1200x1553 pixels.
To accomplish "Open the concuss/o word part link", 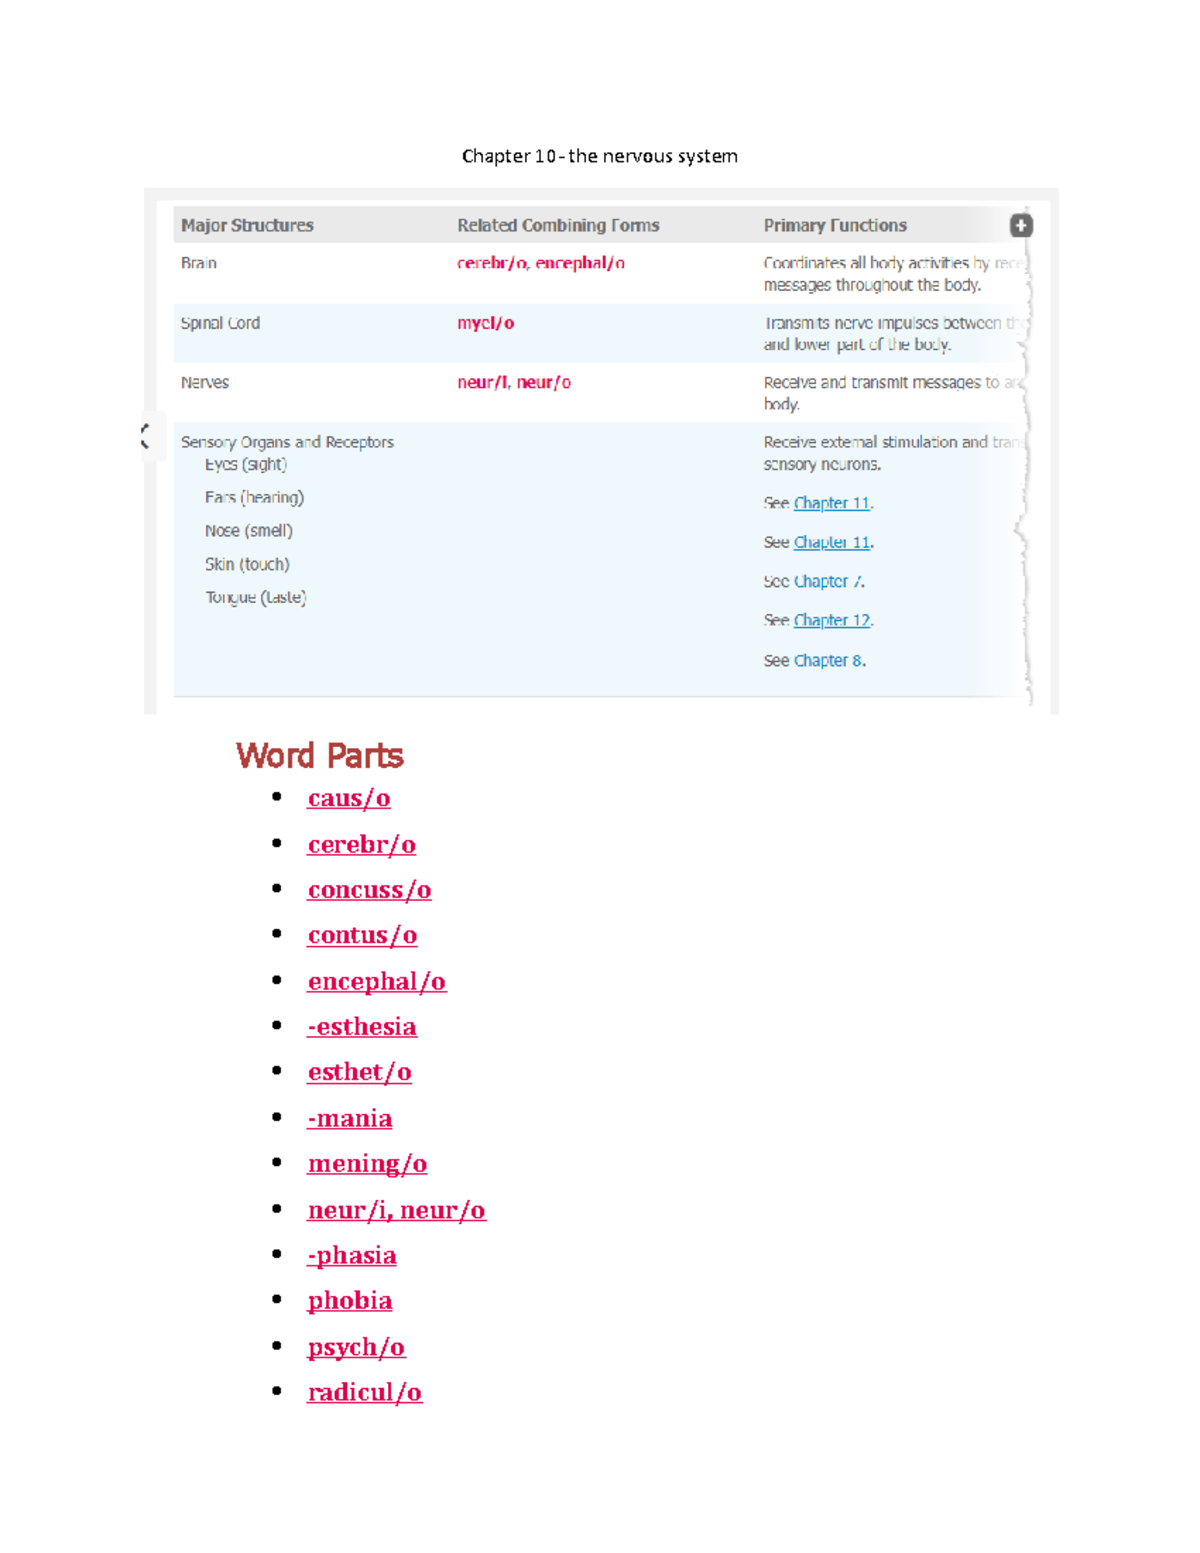I will [369, 891].
